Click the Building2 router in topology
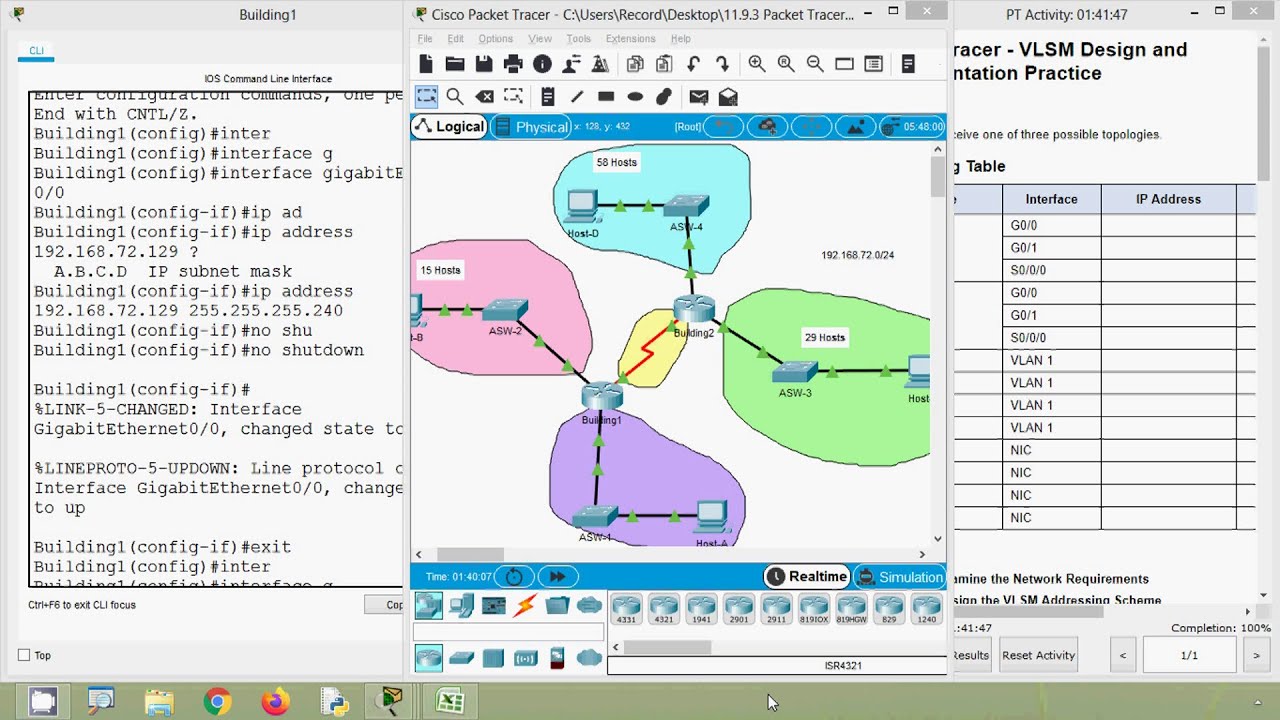This screenshot has width=1280, height=720. (694, 310)
